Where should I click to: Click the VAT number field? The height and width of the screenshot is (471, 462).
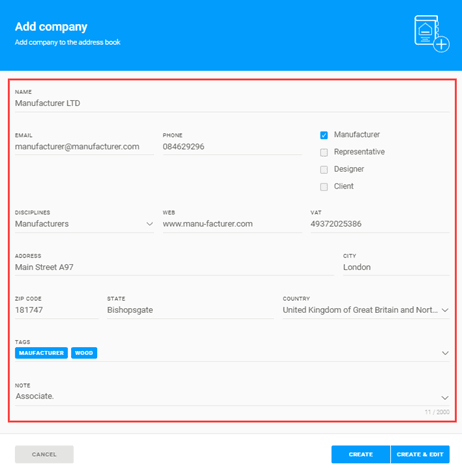[x=380, y=224]
